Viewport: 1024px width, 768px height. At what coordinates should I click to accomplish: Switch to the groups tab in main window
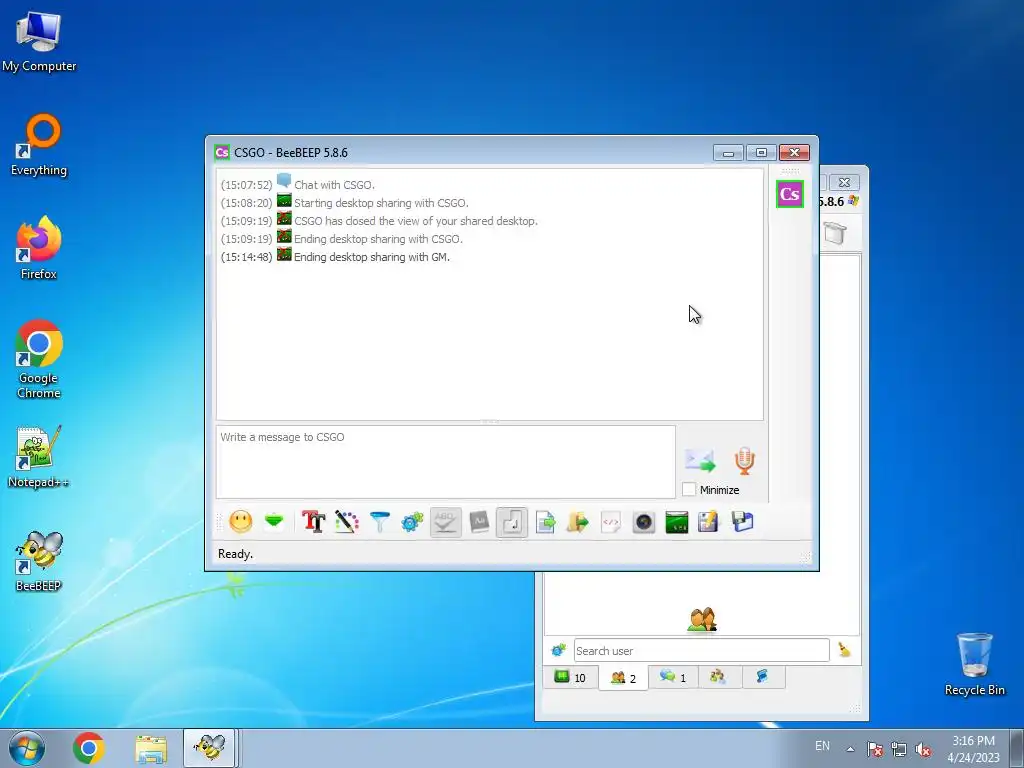point(718,677)
